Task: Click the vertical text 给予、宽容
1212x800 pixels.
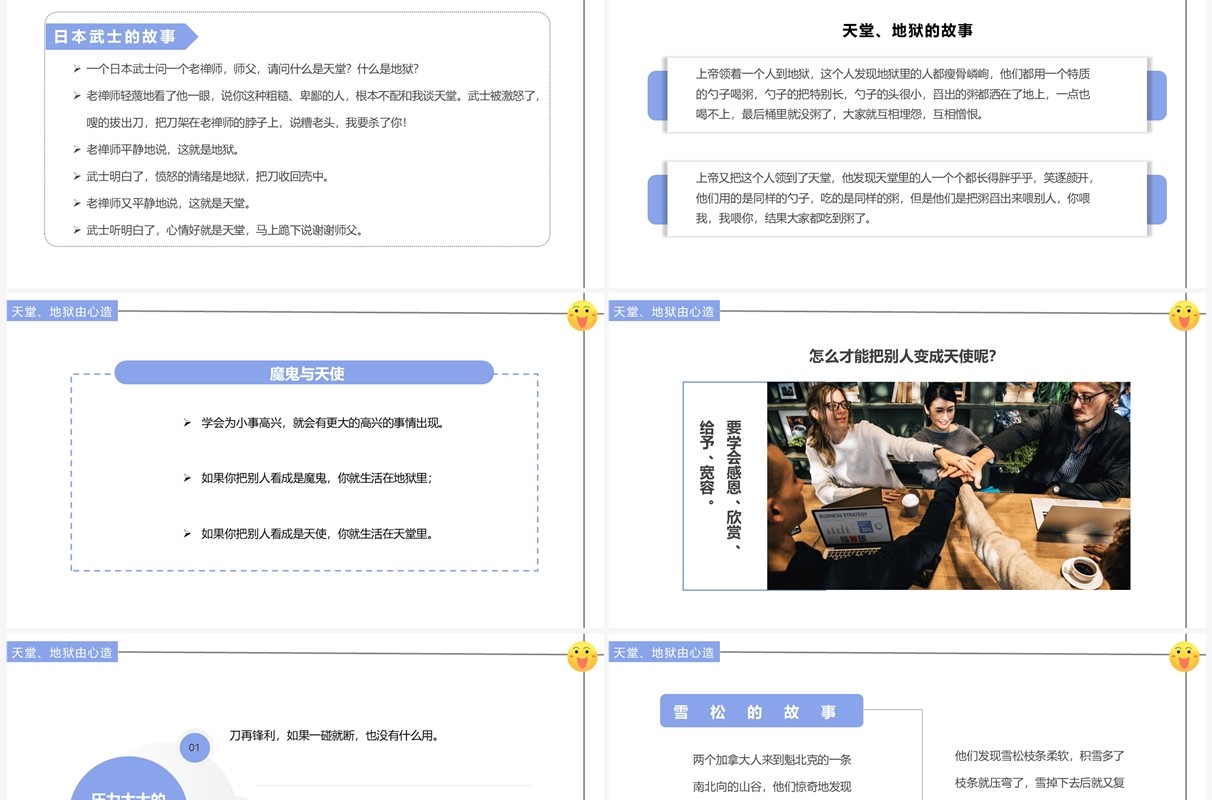Action: [708, 462]
